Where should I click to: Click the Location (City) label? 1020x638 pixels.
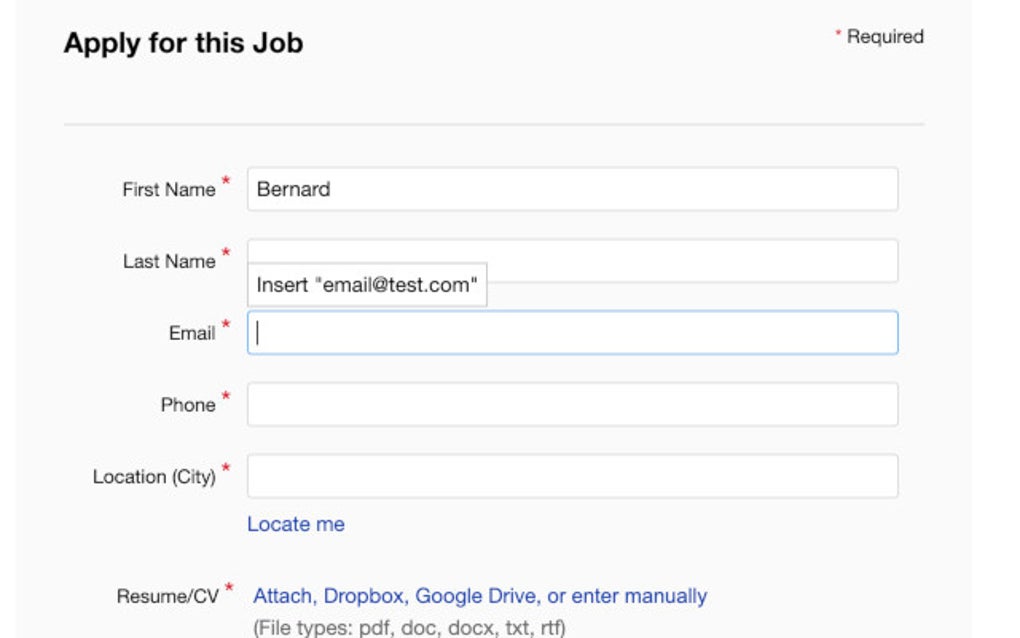(154, 478)
